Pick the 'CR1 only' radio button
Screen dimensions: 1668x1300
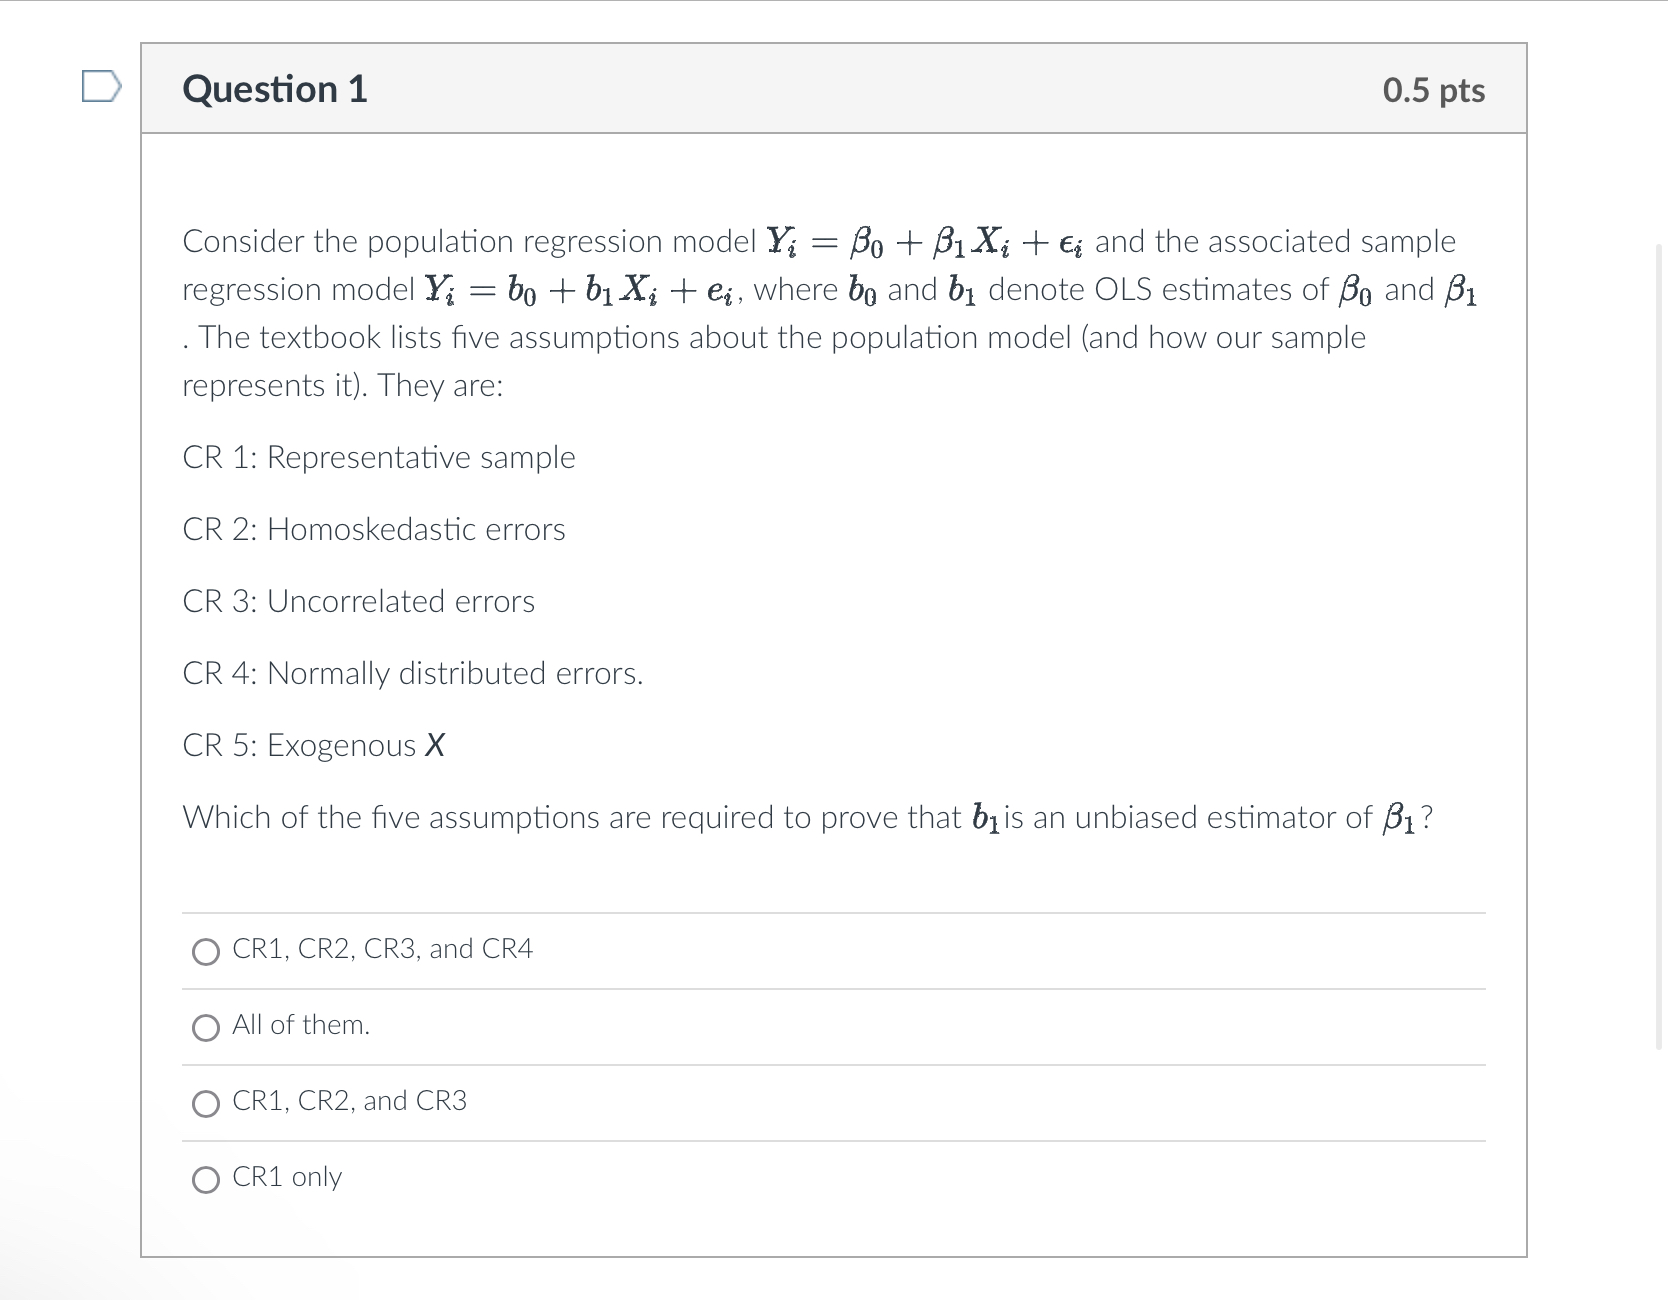pos(206,1179)
